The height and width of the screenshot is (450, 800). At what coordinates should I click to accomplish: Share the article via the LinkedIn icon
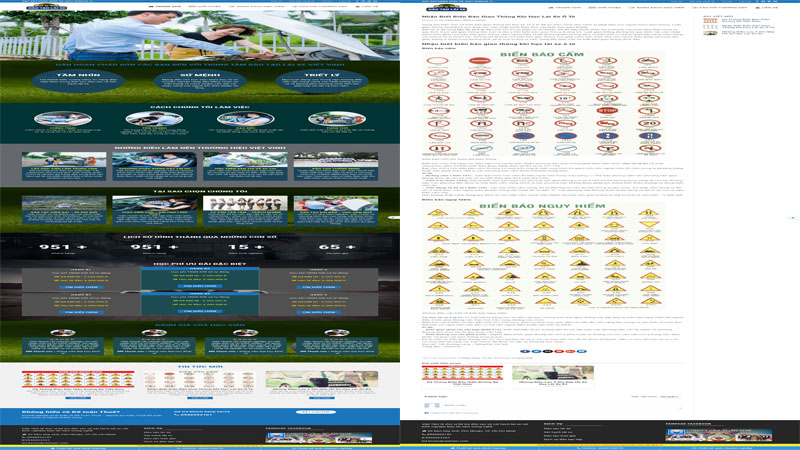pyautogui.click(x=581, y=352)
